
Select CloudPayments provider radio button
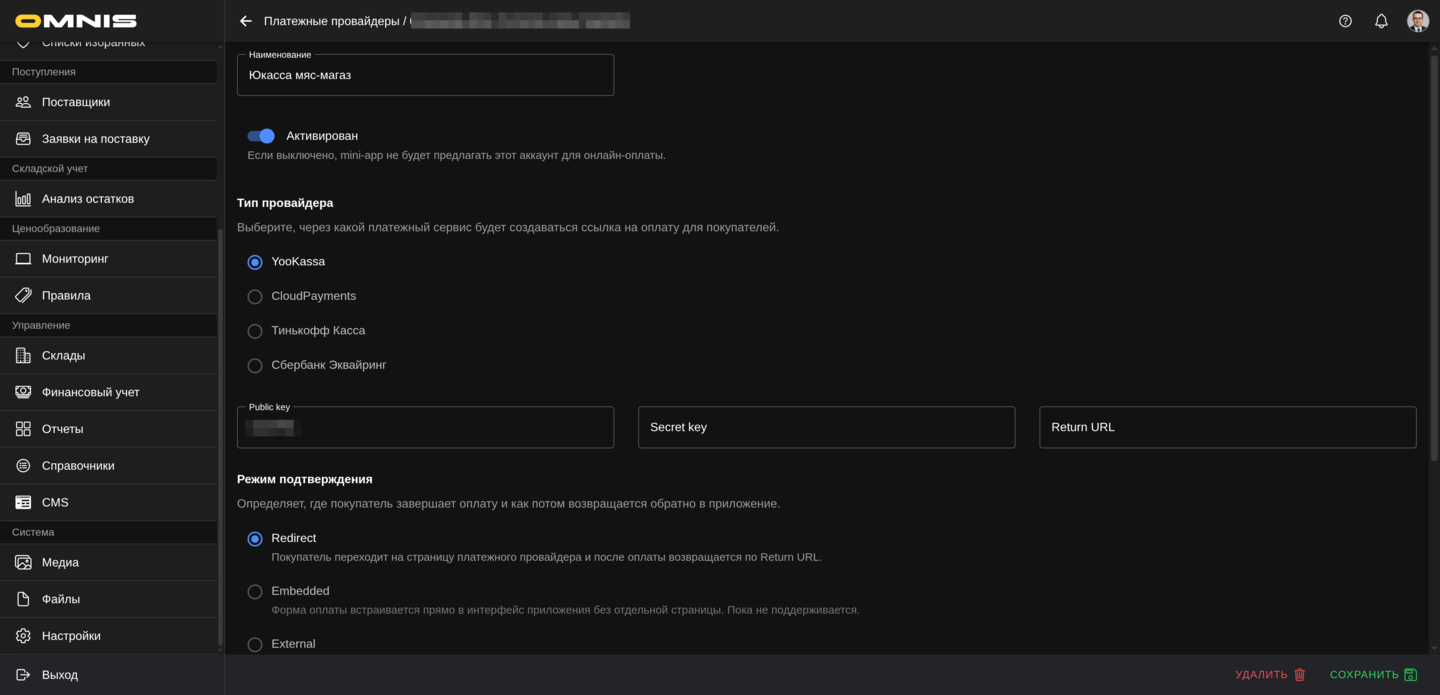(x=255, y=297)
